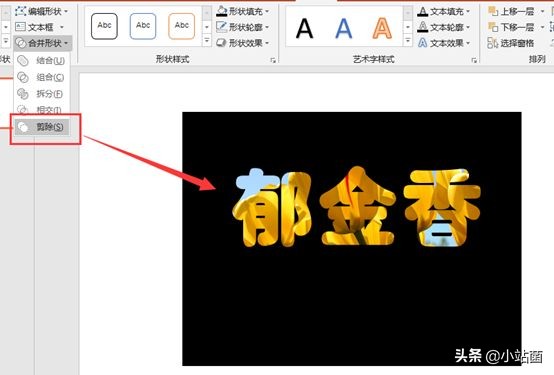Open the Text Fill (文本填充) dropdown arrow
The width and height of the screenshot is (554, 375).
point(468,11)
